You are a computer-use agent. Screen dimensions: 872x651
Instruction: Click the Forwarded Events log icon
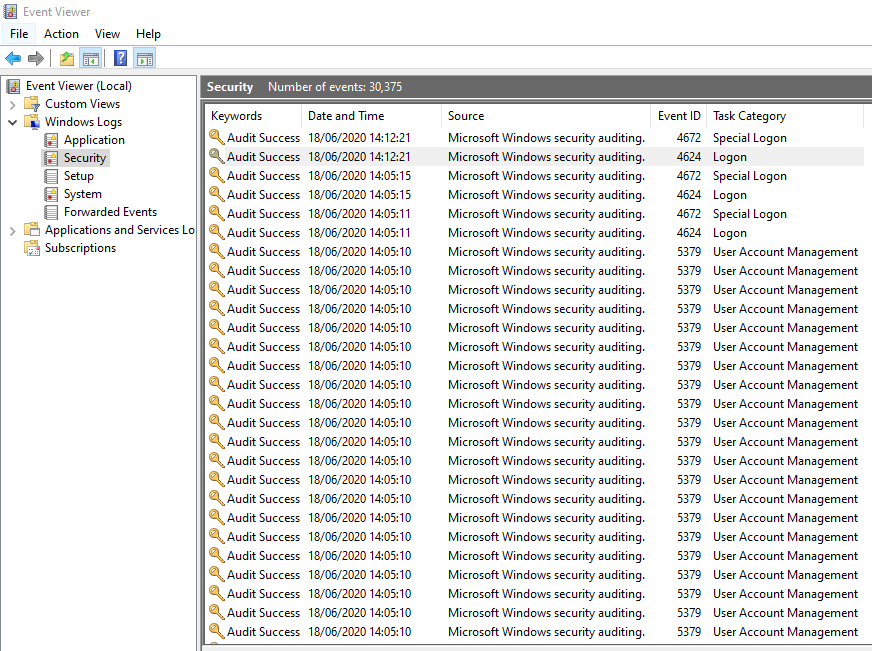point(51,212)
